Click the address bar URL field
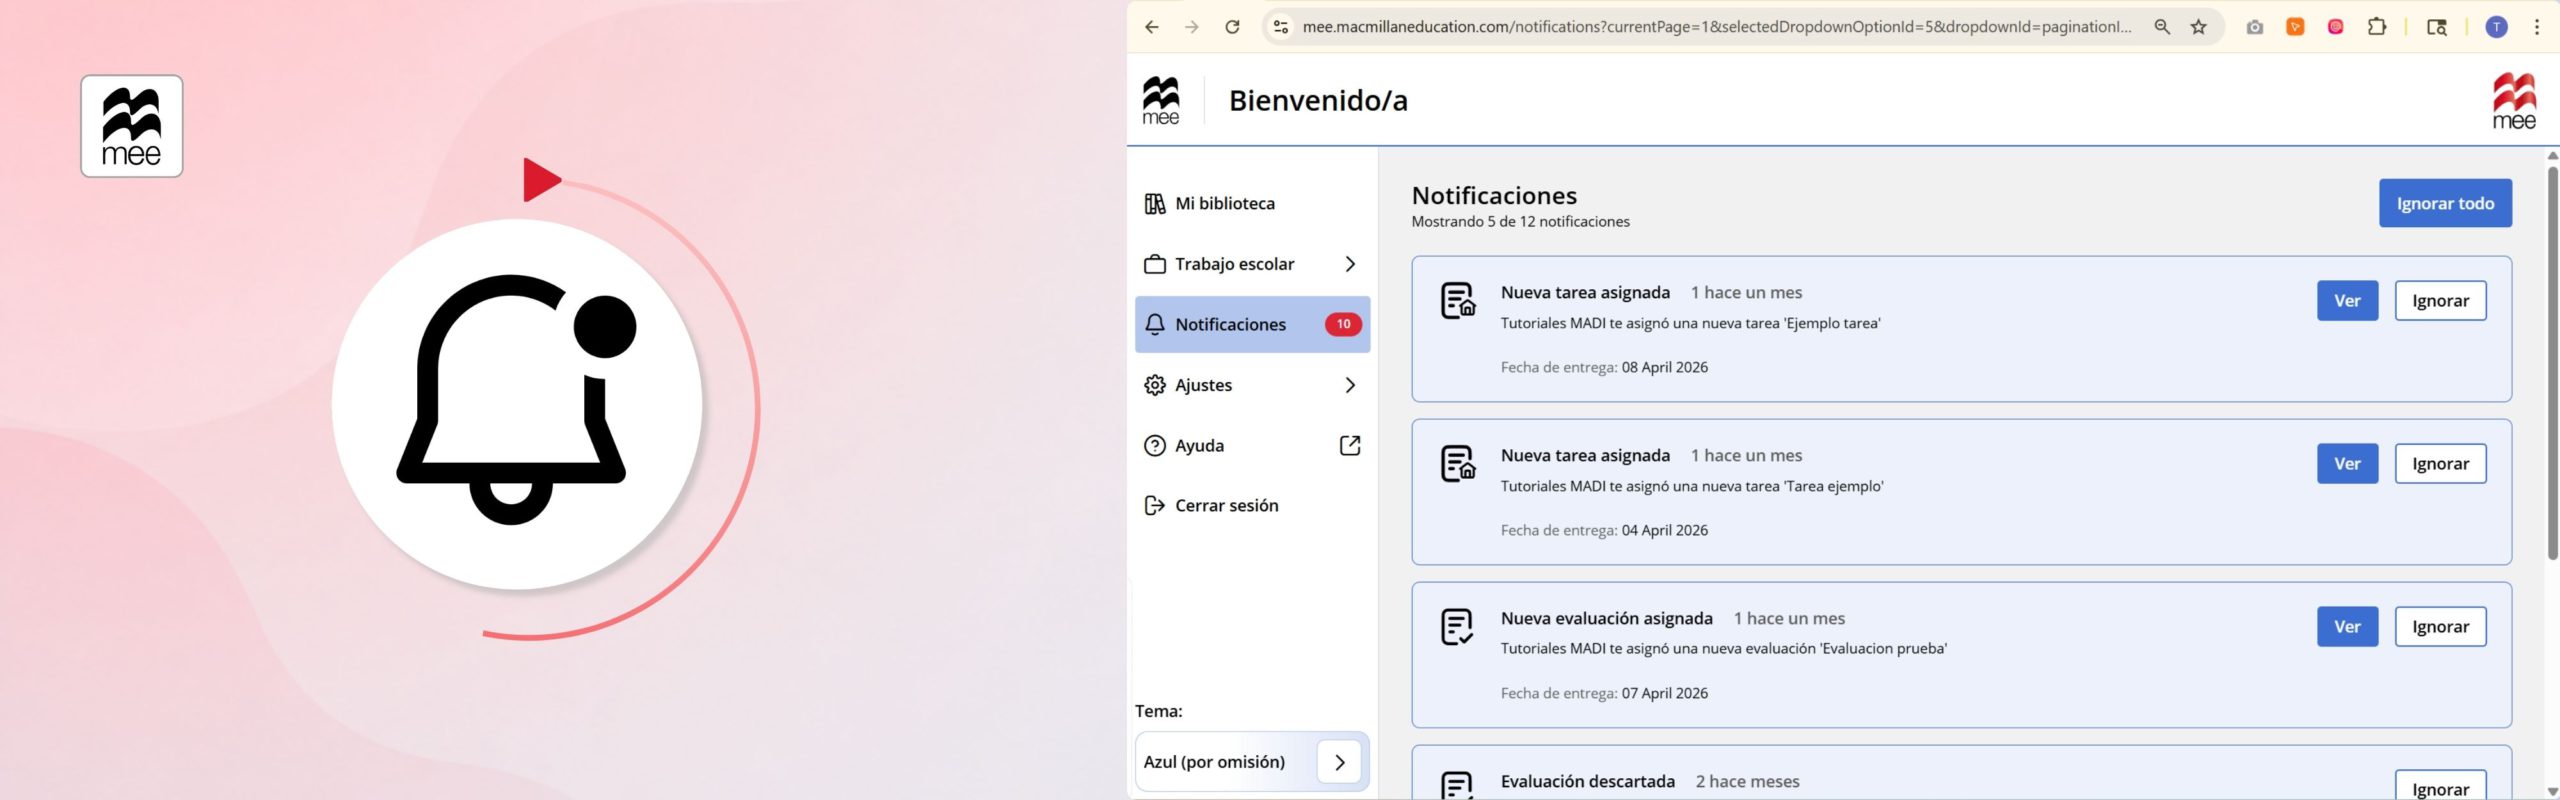 (x=1717, y=27)
